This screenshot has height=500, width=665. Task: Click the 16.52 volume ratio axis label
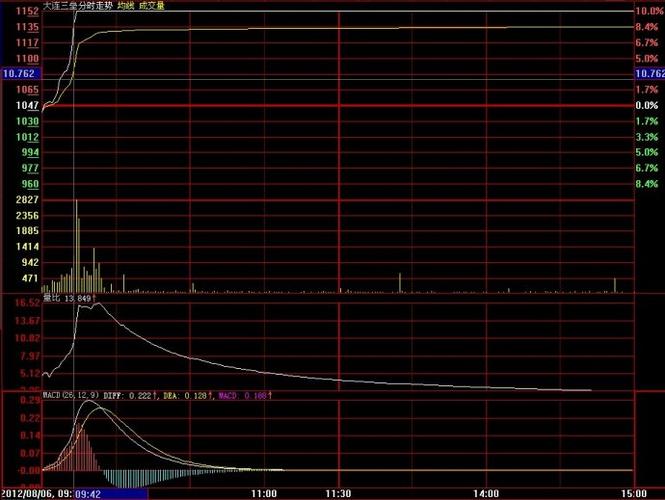click(27, 303)
